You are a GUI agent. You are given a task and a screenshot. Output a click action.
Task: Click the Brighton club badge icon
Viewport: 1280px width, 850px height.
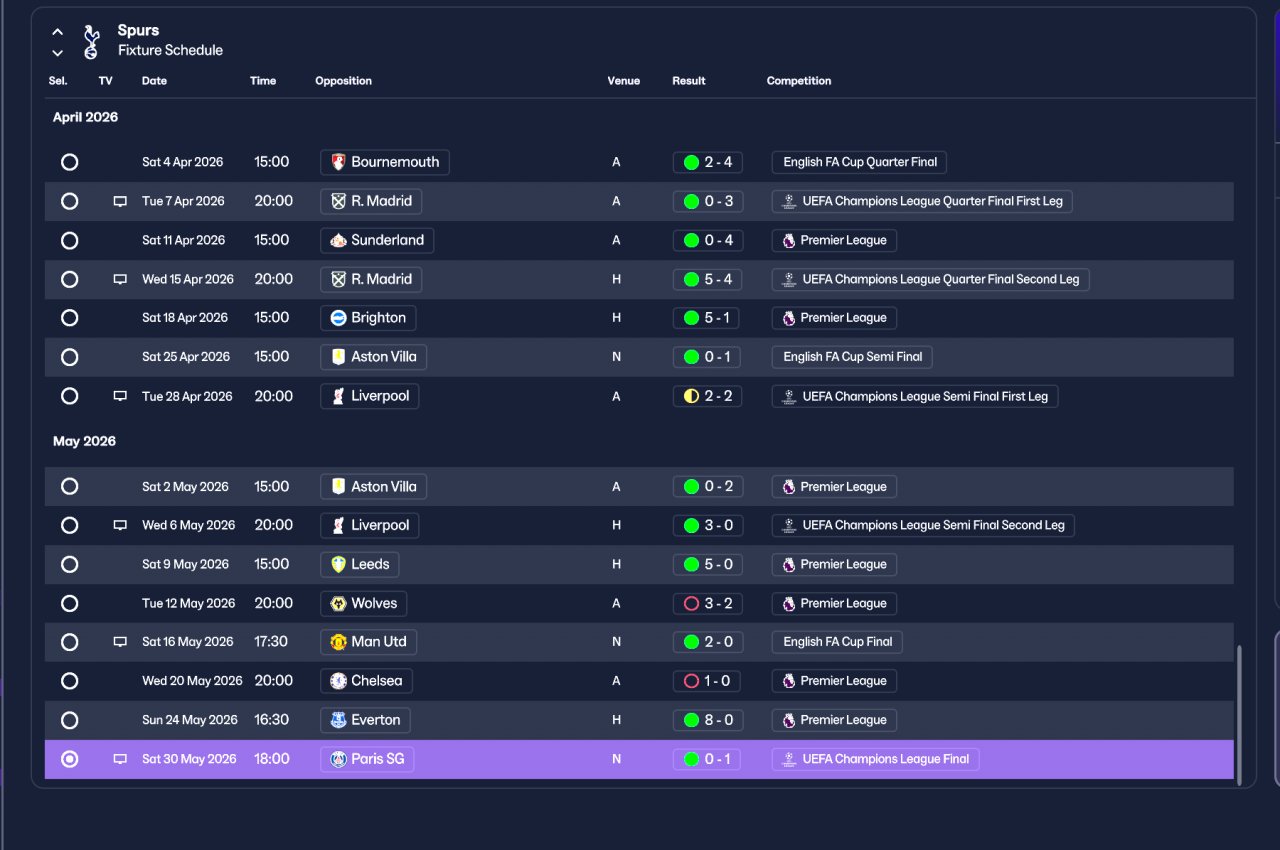(x=338, y=318)
